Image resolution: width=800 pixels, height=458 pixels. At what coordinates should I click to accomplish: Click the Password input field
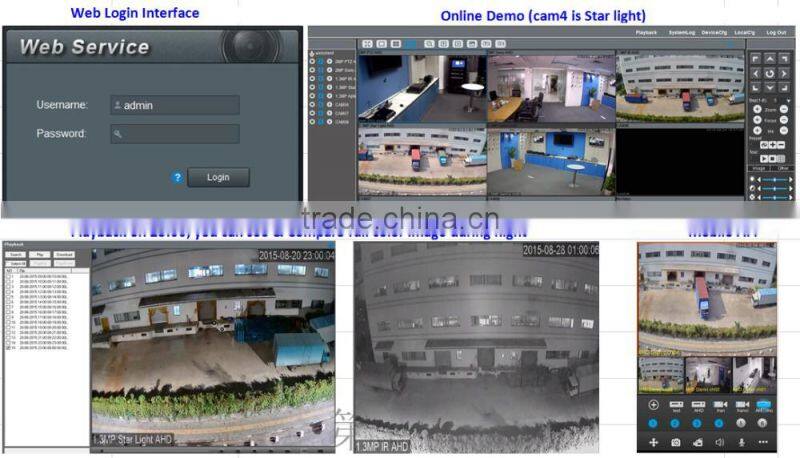tap(175, 134)
